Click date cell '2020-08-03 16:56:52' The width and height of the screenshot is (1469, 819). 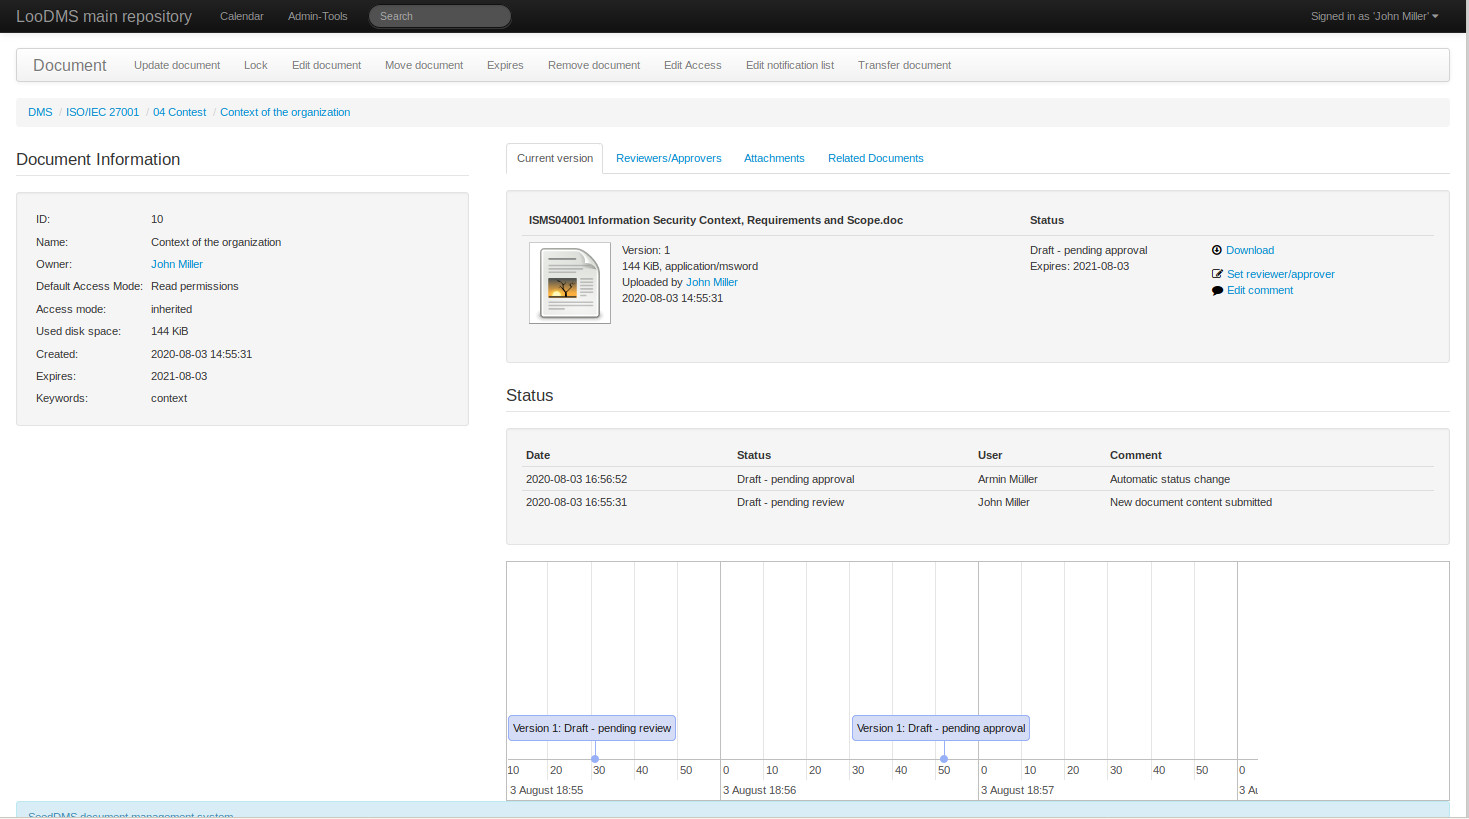(577, 479)
